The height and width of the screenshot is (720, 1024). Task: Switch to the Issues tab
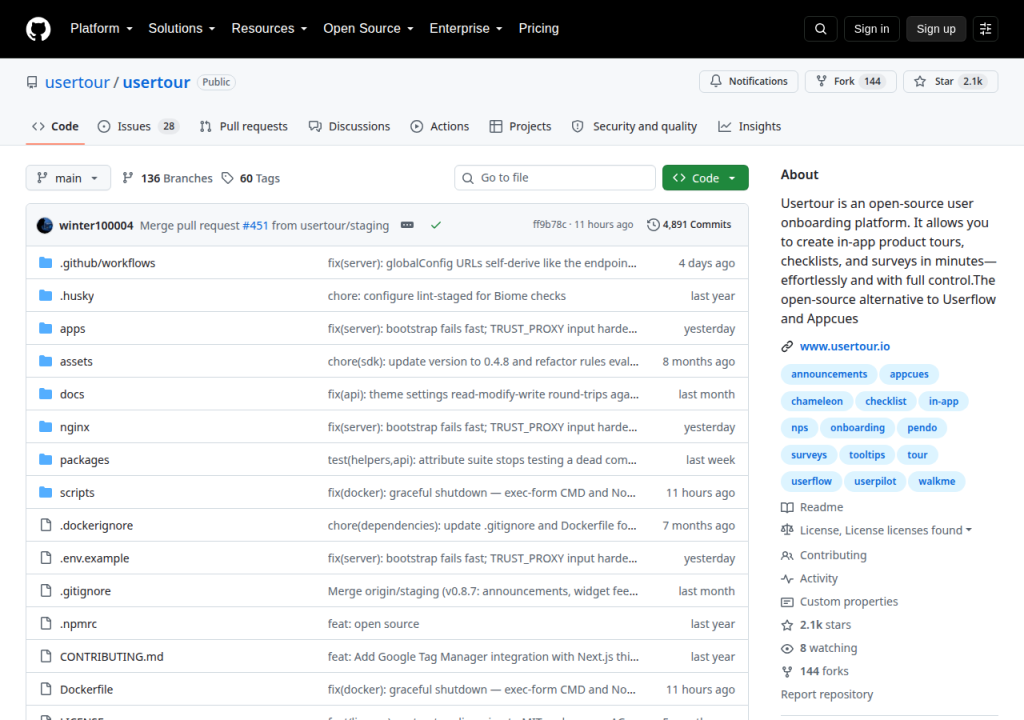click(137, 126)
